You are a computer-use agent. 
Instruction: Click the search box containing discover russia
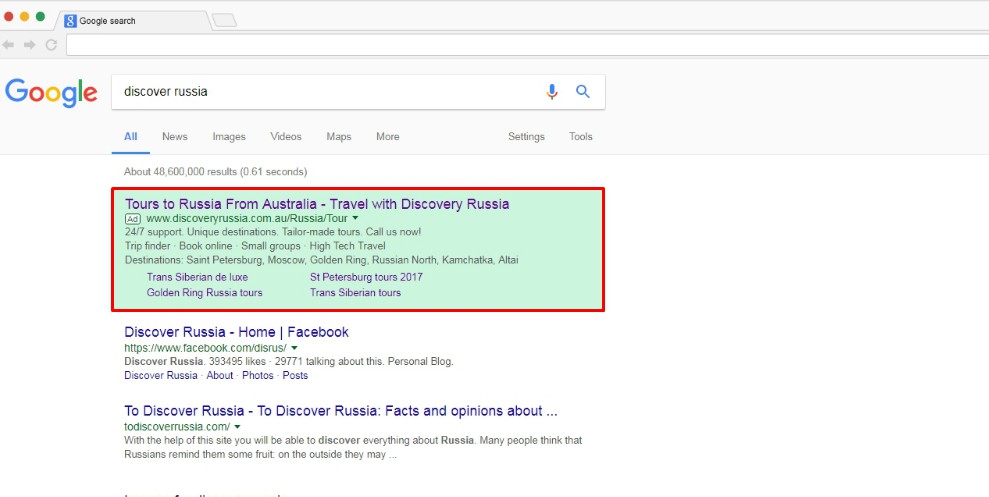328,92
